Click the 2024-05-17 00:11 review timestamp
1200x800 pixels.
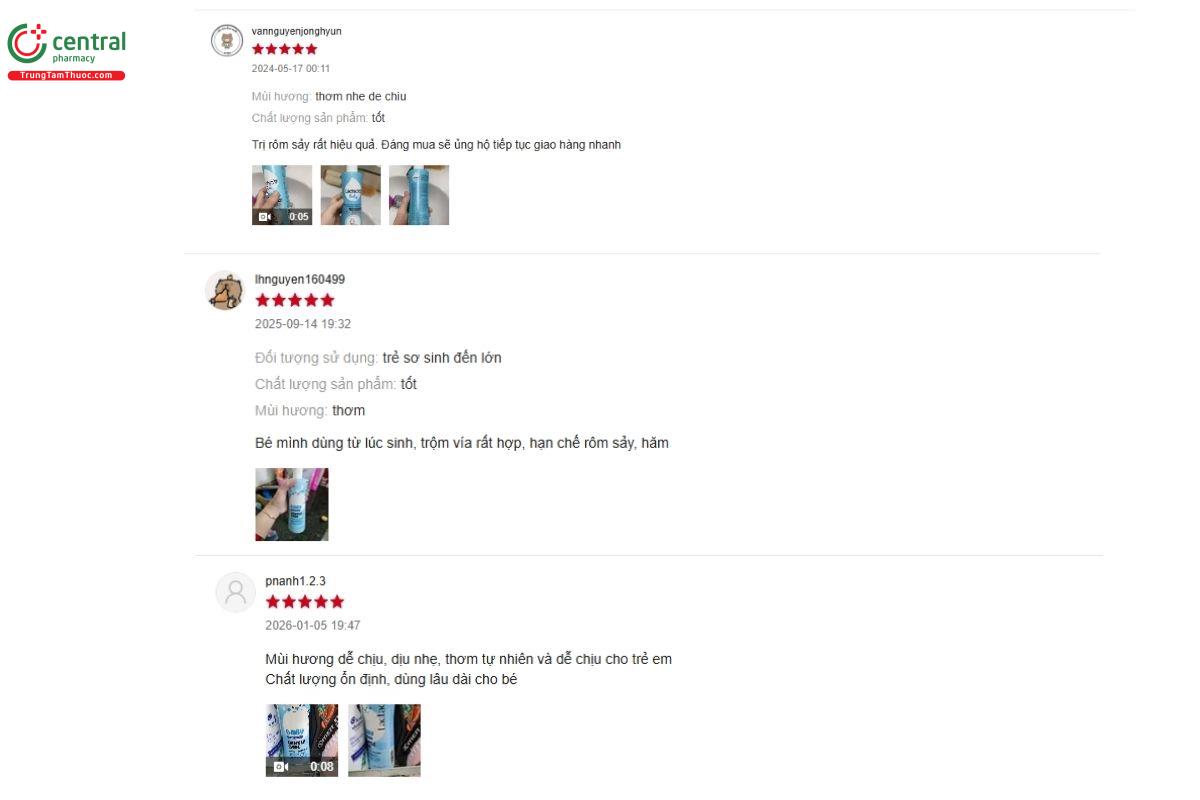[291, 69]
